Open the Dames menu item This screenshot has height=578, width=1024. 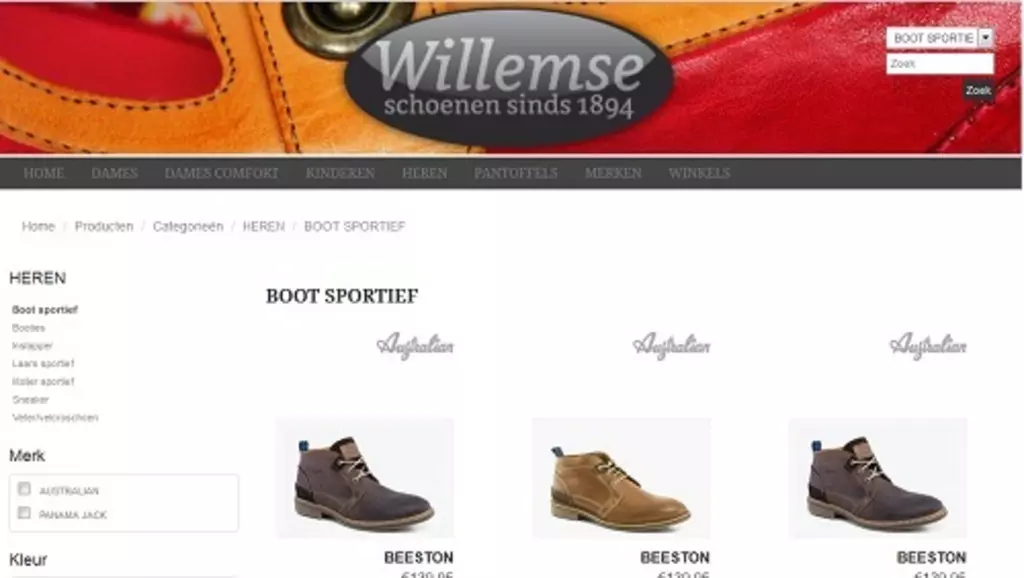click(x=114, y=173)
